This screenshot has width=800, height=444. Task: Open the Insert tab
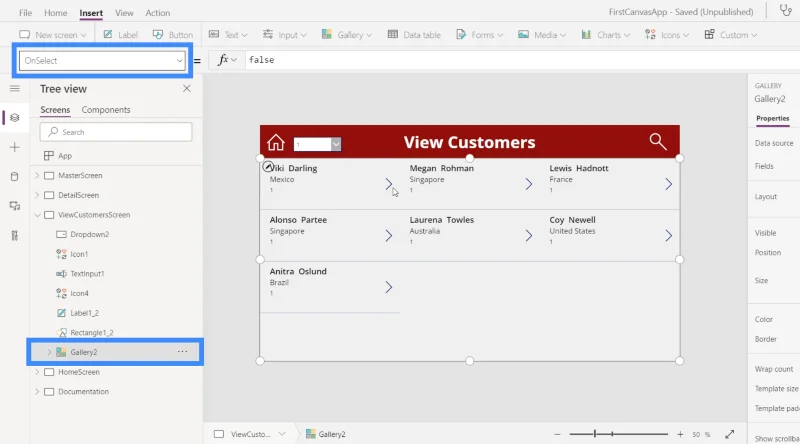[91, 13]
